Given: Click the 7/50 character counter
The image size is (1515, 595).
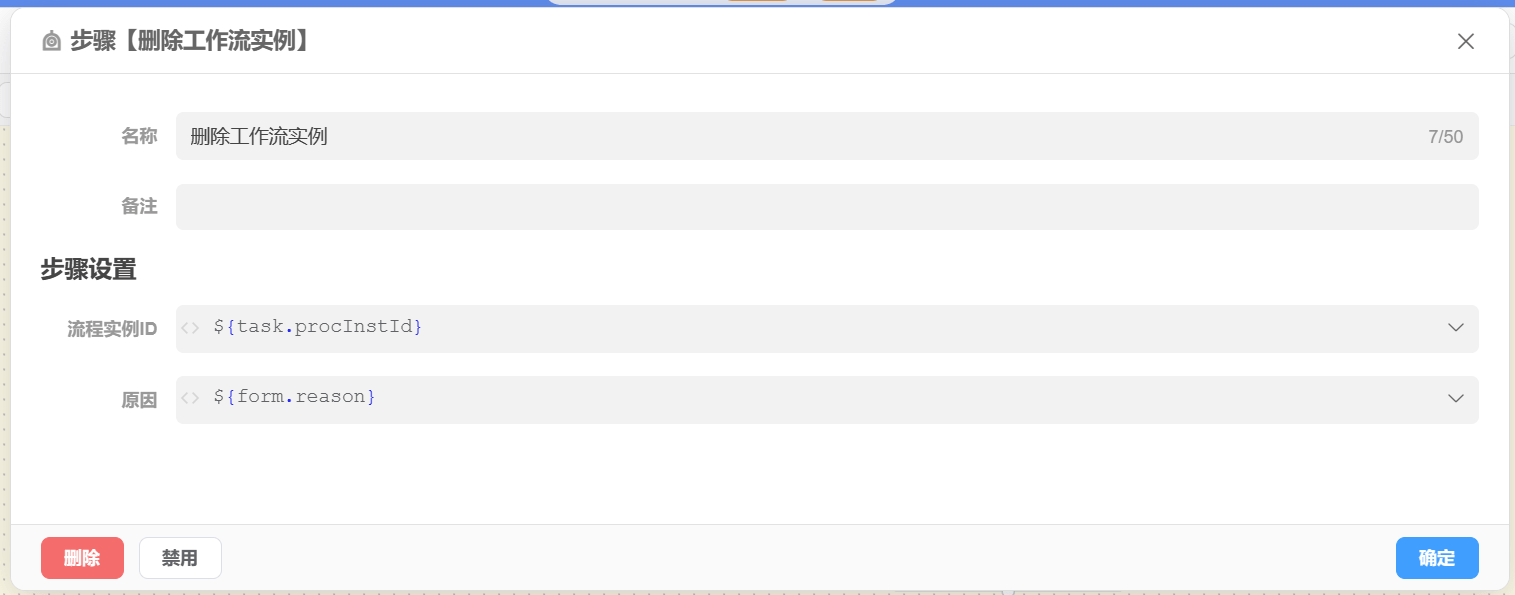Looking at the screenshot, I should pyautogui.click(x=1445, y=137).
